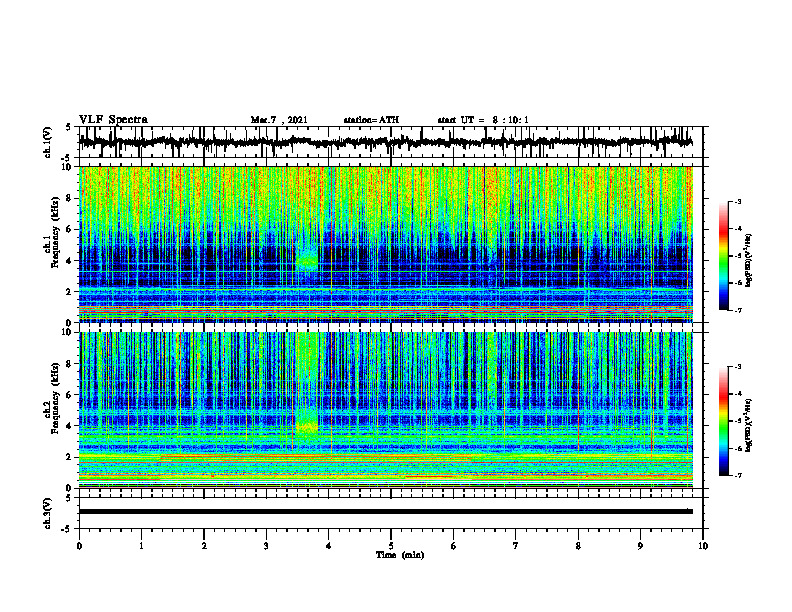
Task: Click the green 4 kHz burst in ch.2 spectrogram
Action: [x=307, y=422]
